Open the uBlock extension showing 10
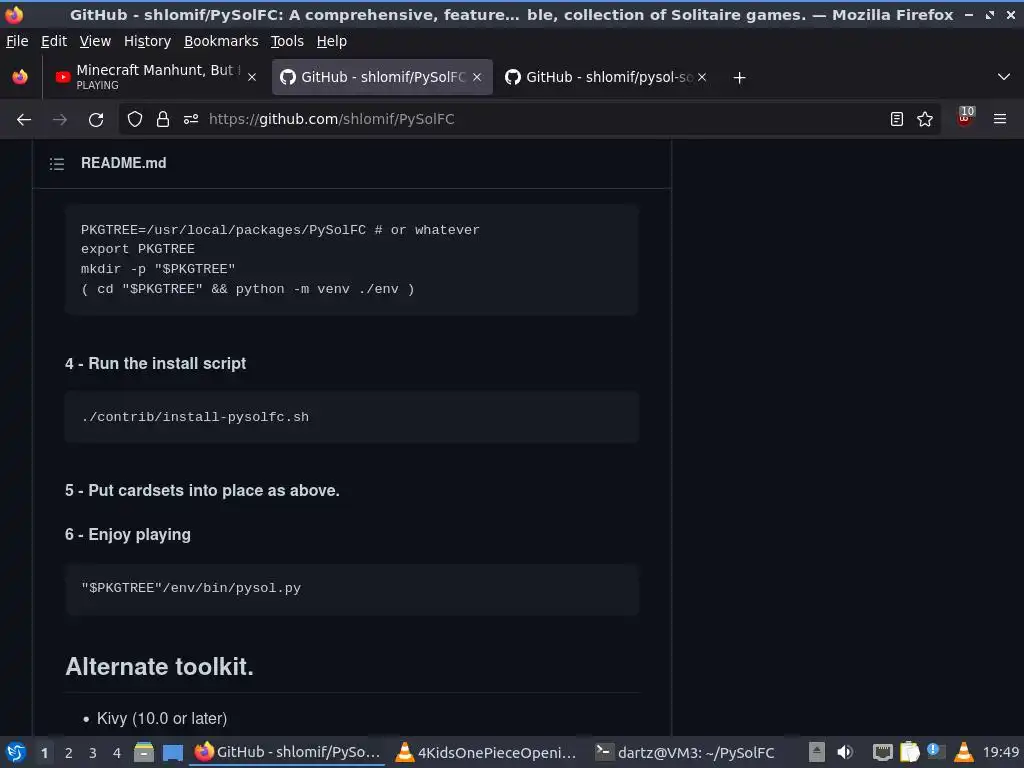Viewport: 1024px width, 768px height. (x=965, y=118)
